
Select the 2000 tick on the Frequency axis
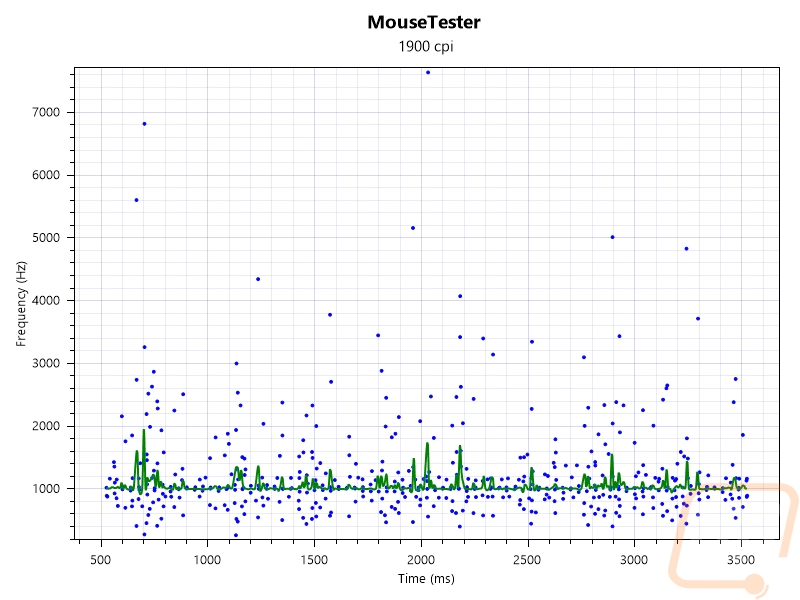(46, 426)
